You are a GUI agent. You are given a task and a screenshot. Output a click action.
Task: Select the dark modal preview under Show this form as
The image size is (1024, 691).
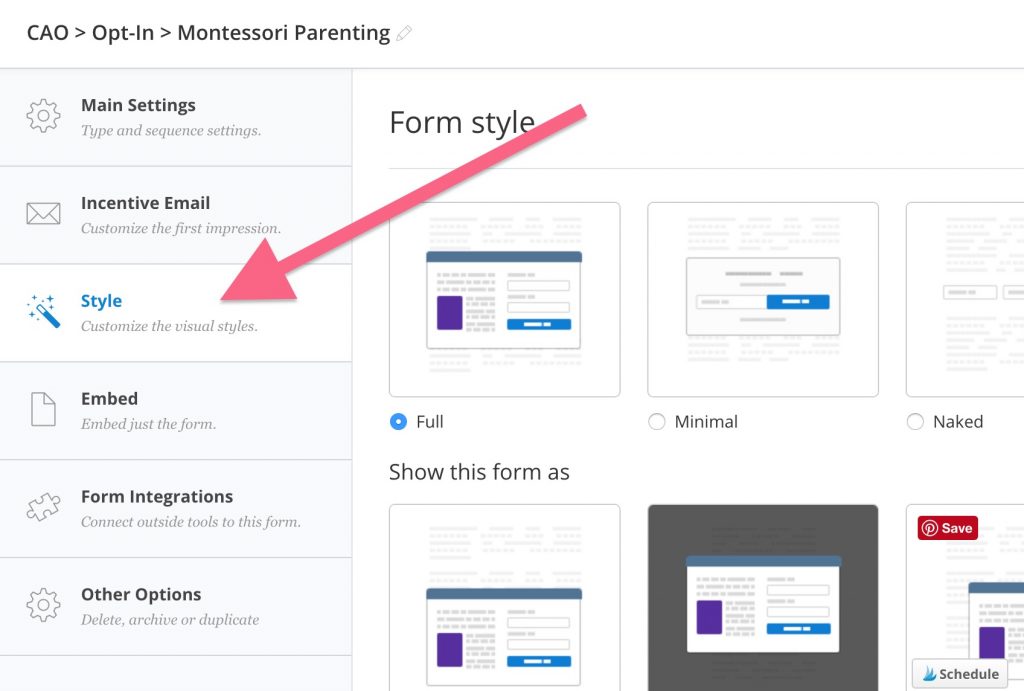(x=762, y=595)
